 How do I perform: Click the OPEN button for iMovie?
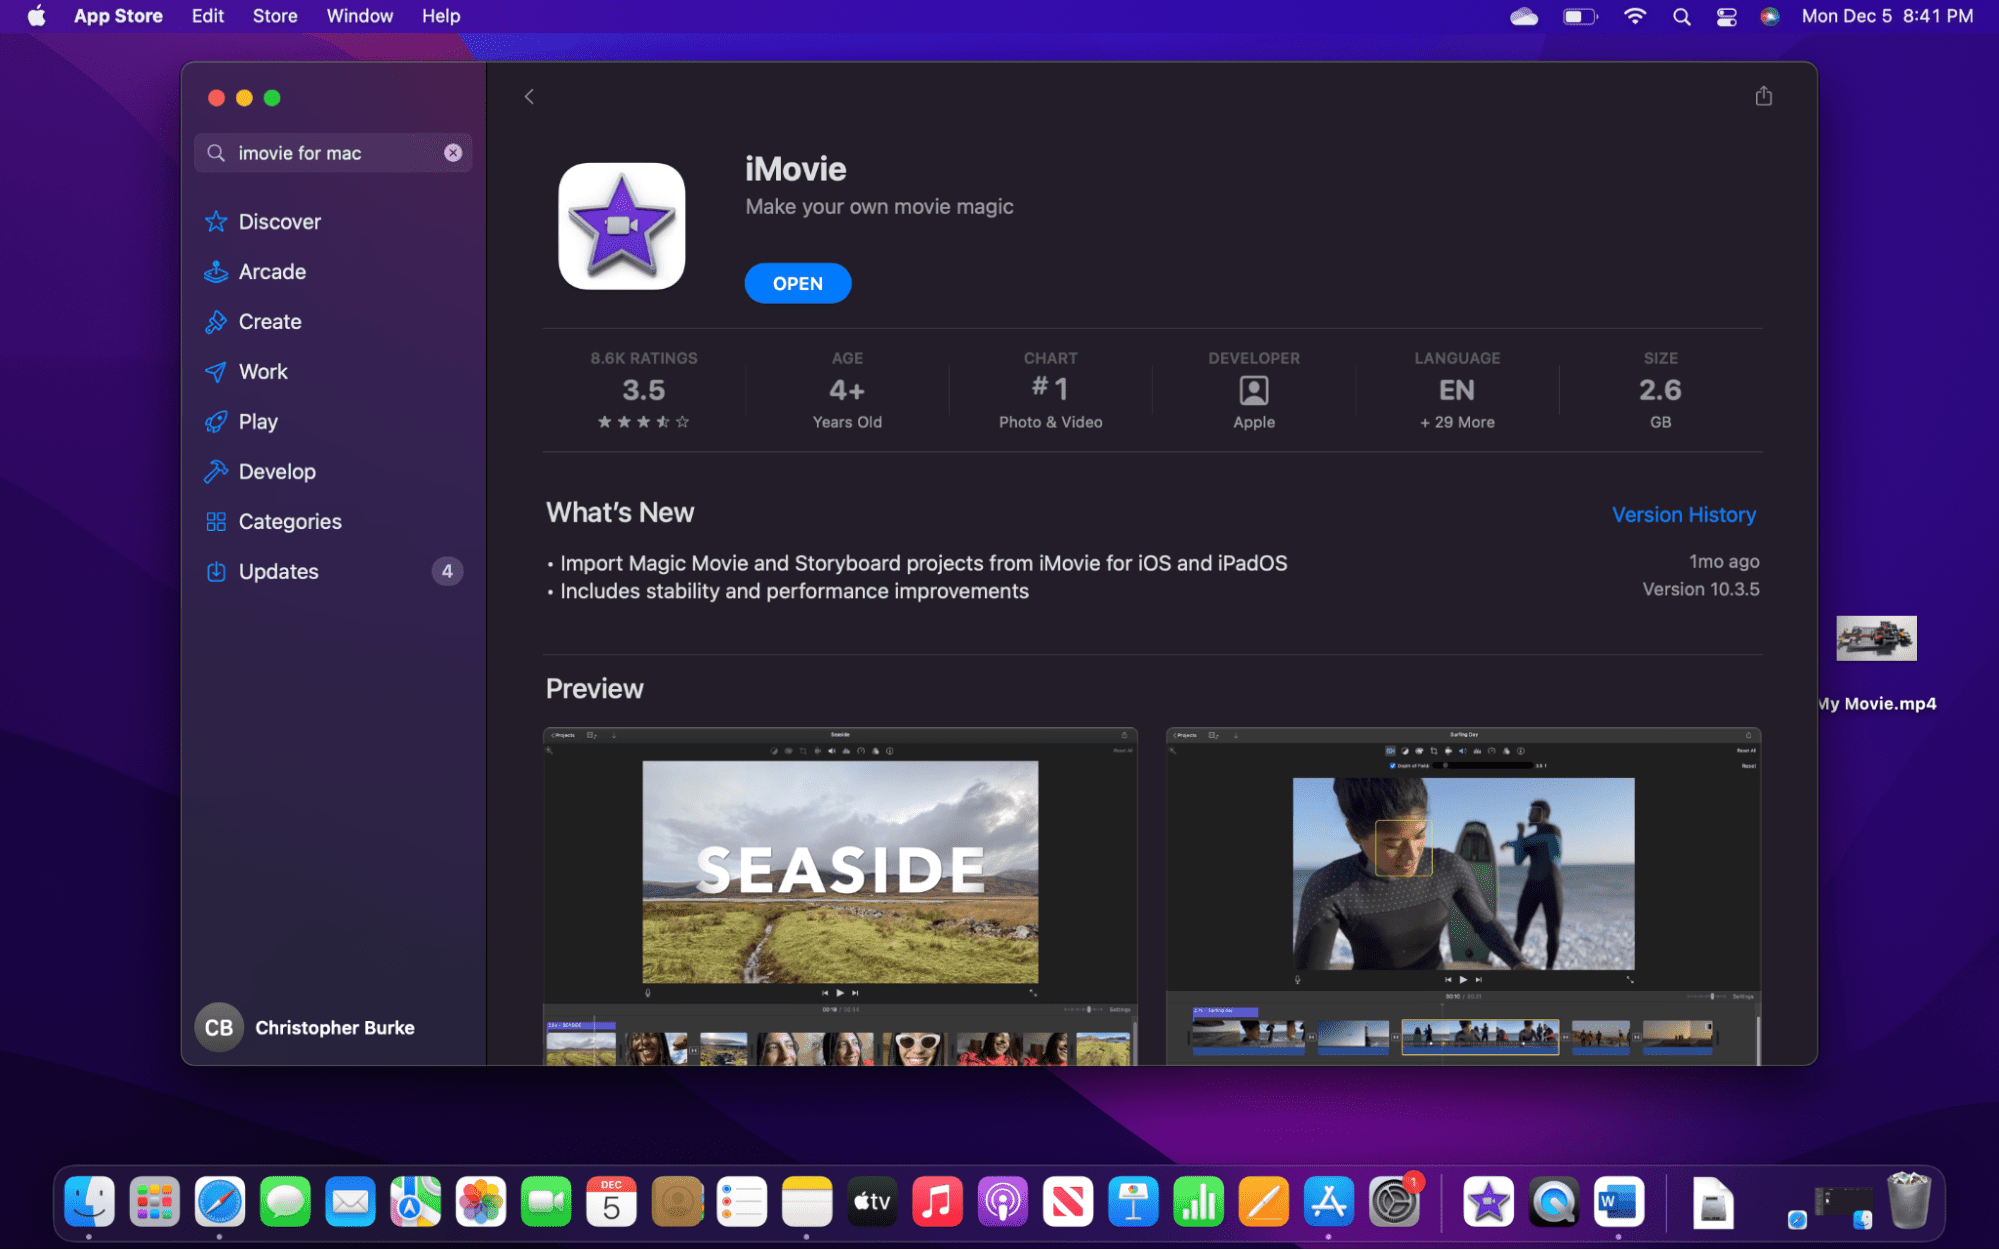pos(798,284)
